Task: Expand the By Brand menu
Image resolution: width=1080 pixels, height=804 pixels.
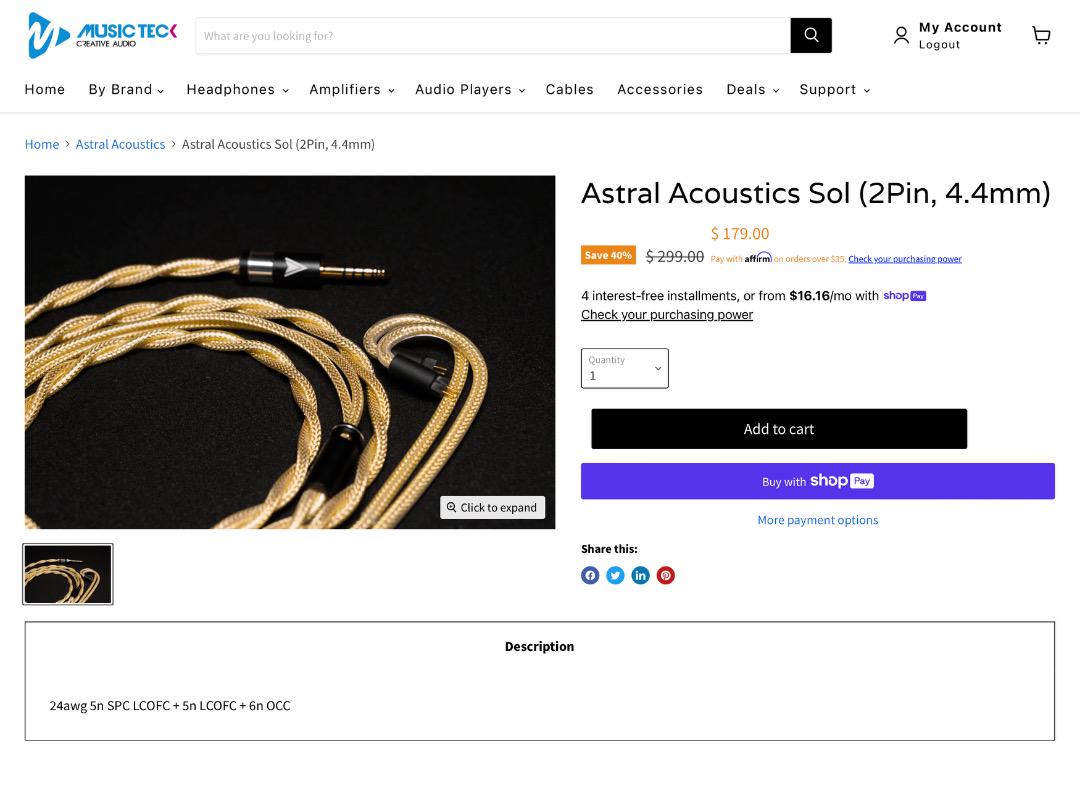Action: tap(126, 90)
